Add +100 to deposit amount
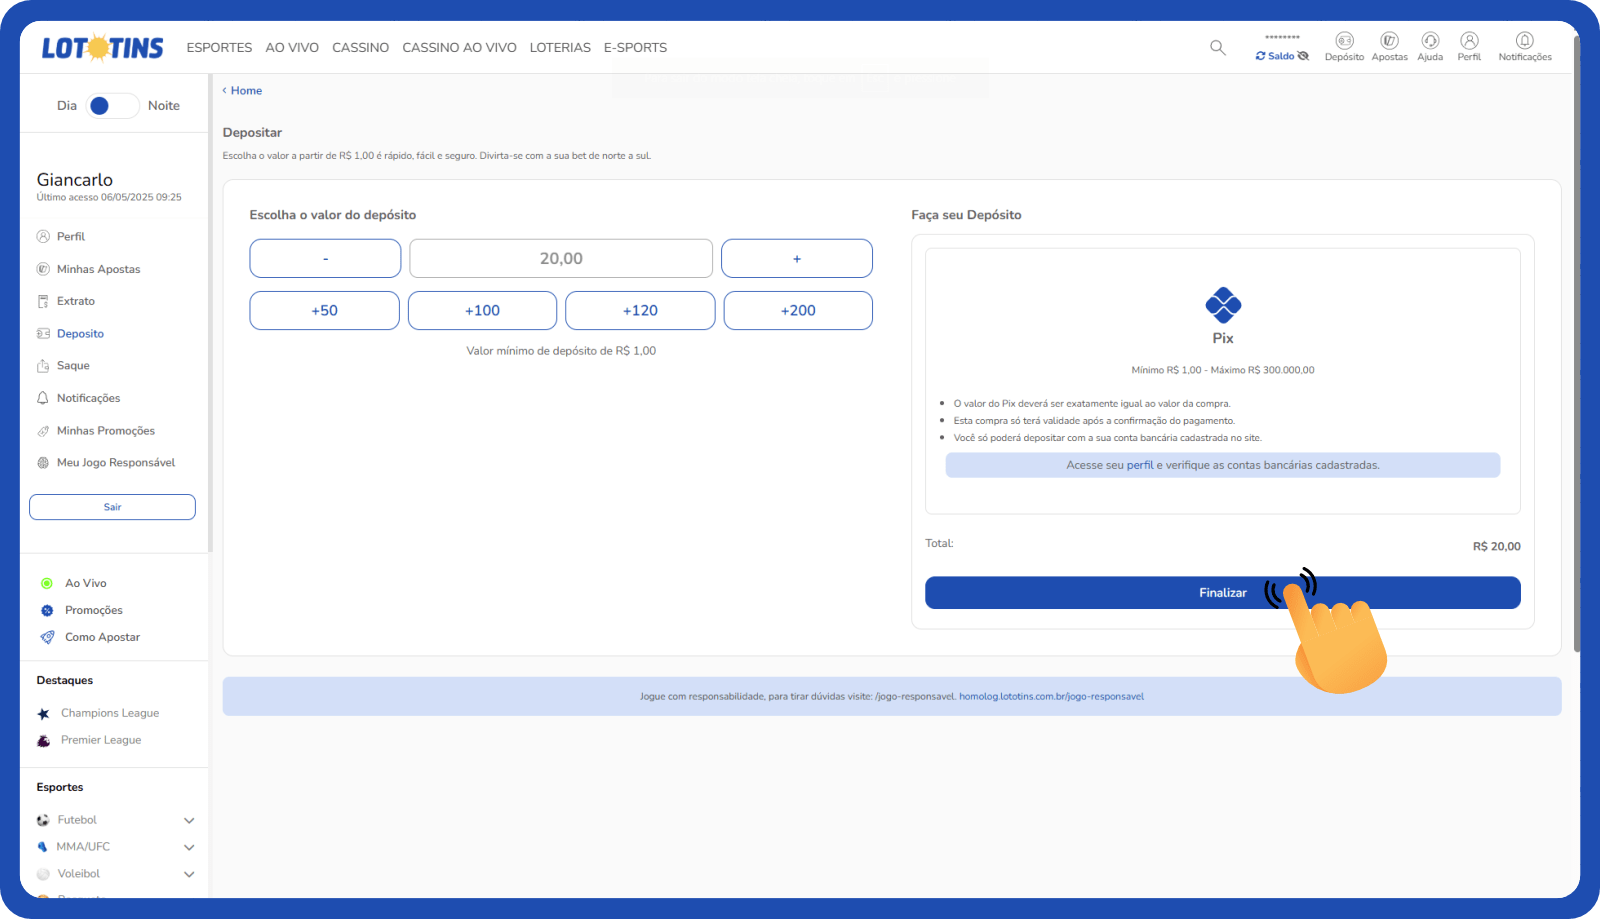This screenshot has width=1600, height=919. click(x=482, y=310)
